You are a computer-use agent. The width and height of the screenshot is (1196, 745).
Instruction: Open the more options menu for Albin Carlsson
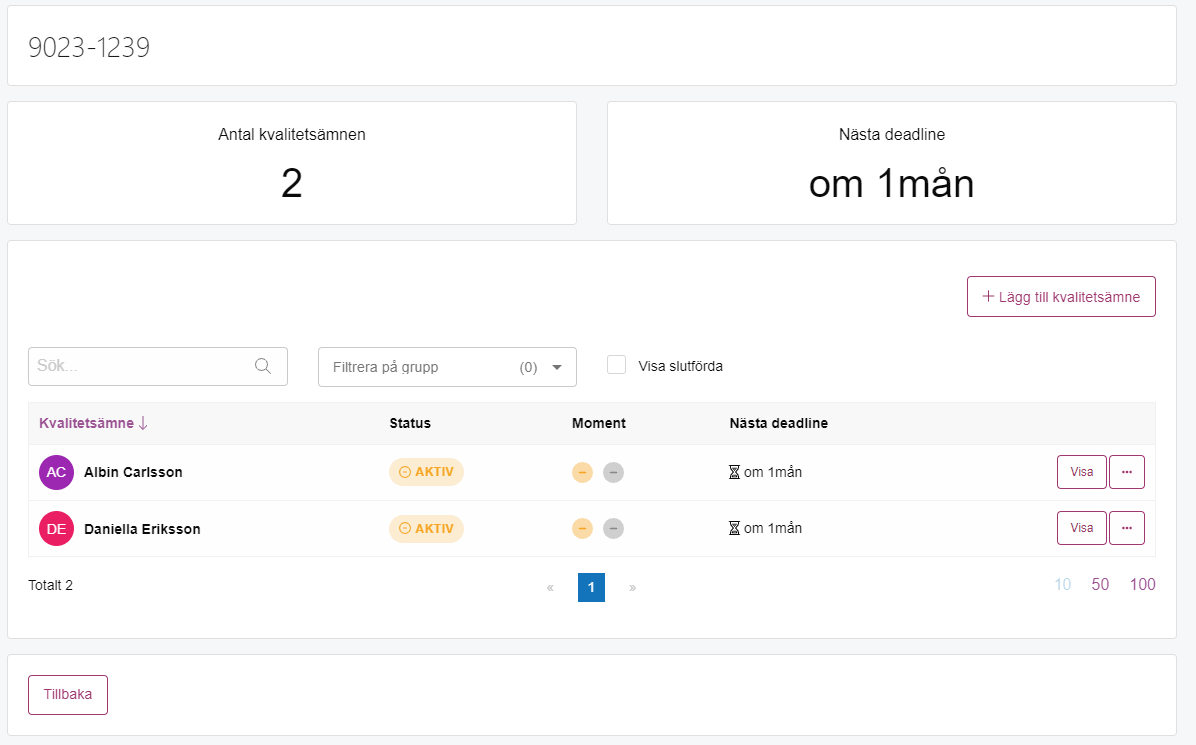click(1127, 472)
